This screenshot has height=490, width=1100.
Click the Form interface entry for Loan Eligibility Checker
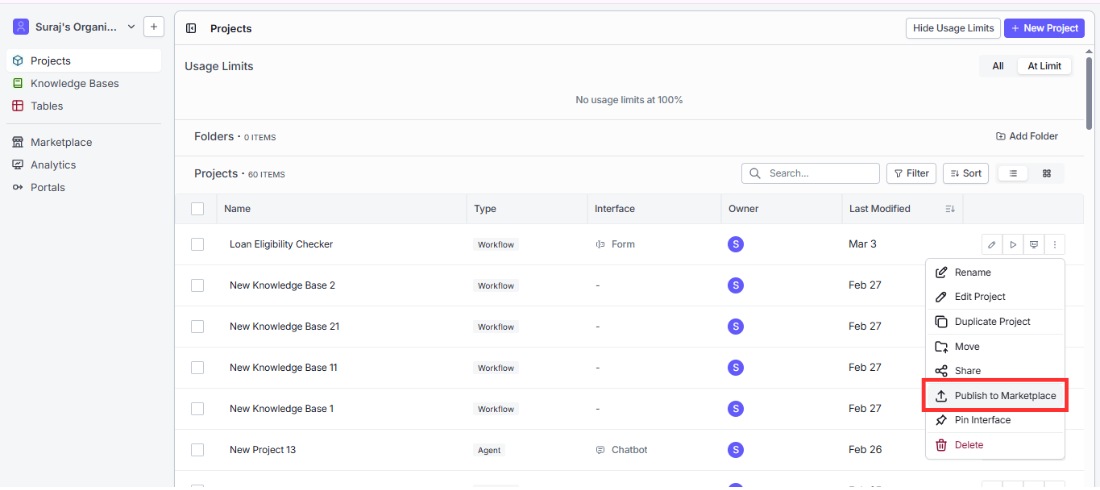click(615, 244)
